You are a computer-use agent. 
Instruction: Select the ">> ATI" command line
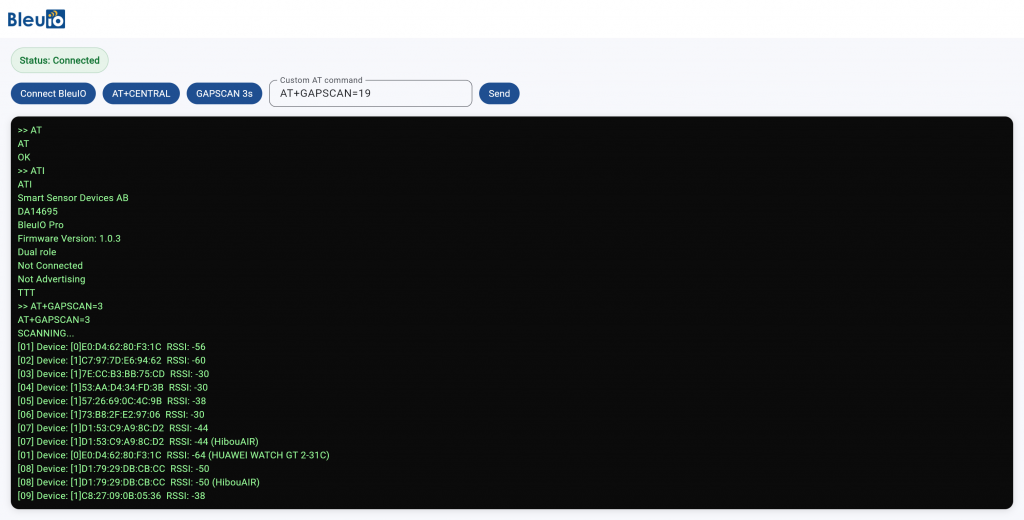coord(31,171)
